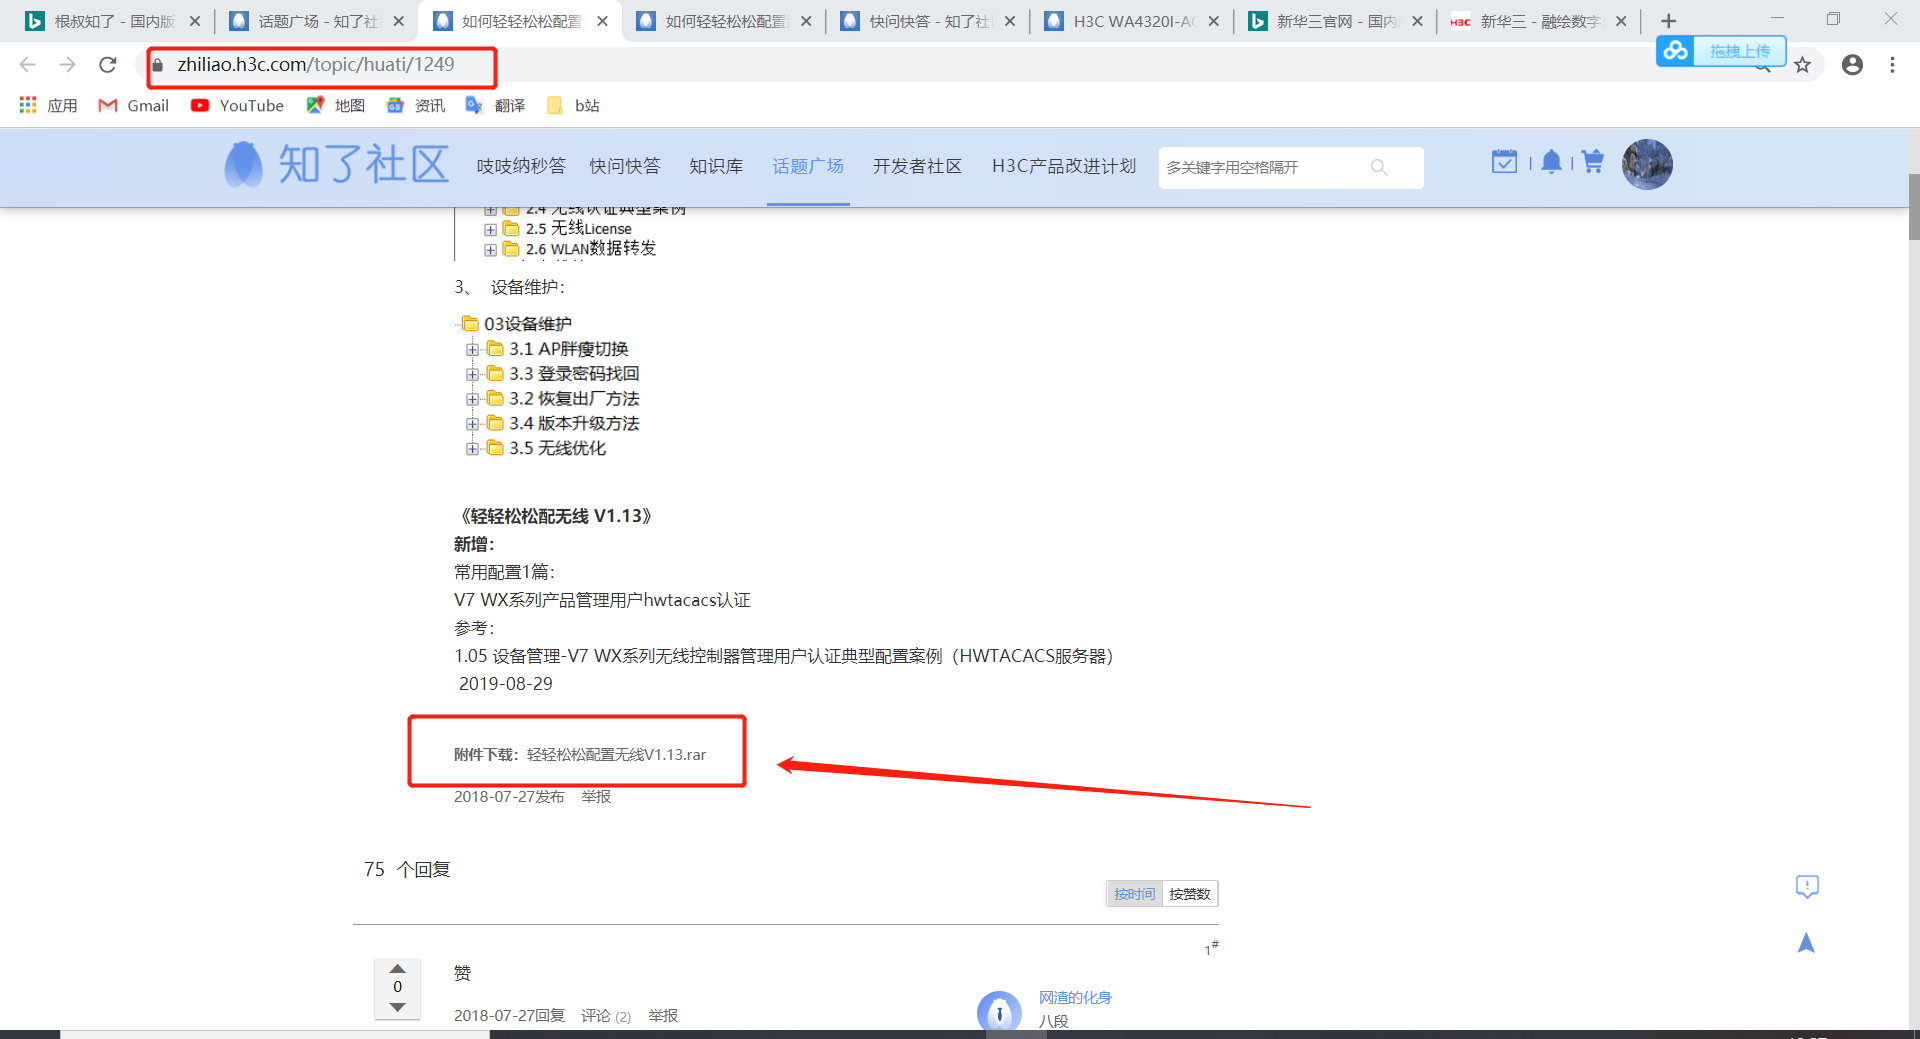The width and height of the screenshot is (1920, 1039).
Task: Click the feedback speech-bubble icon
Action: [x=1807, y=886]
